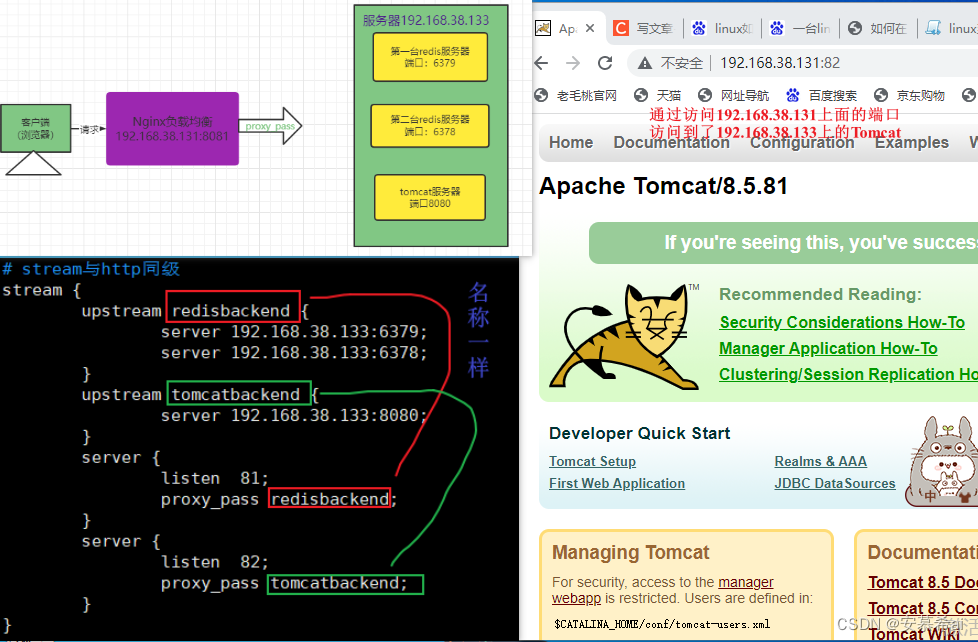Open the Tomcat 8.5 Doc link
The height and width of the screenshot is (642, 978).
click(922, 583)
